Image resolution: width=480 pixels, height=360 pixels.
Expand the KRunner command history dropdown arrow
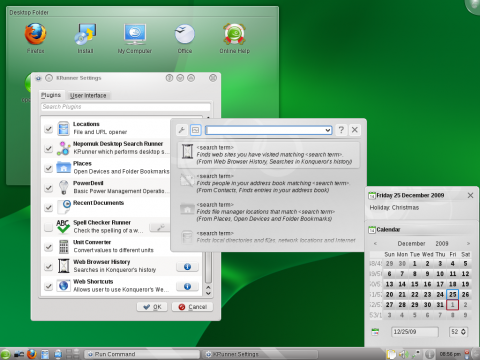point(328,130)
